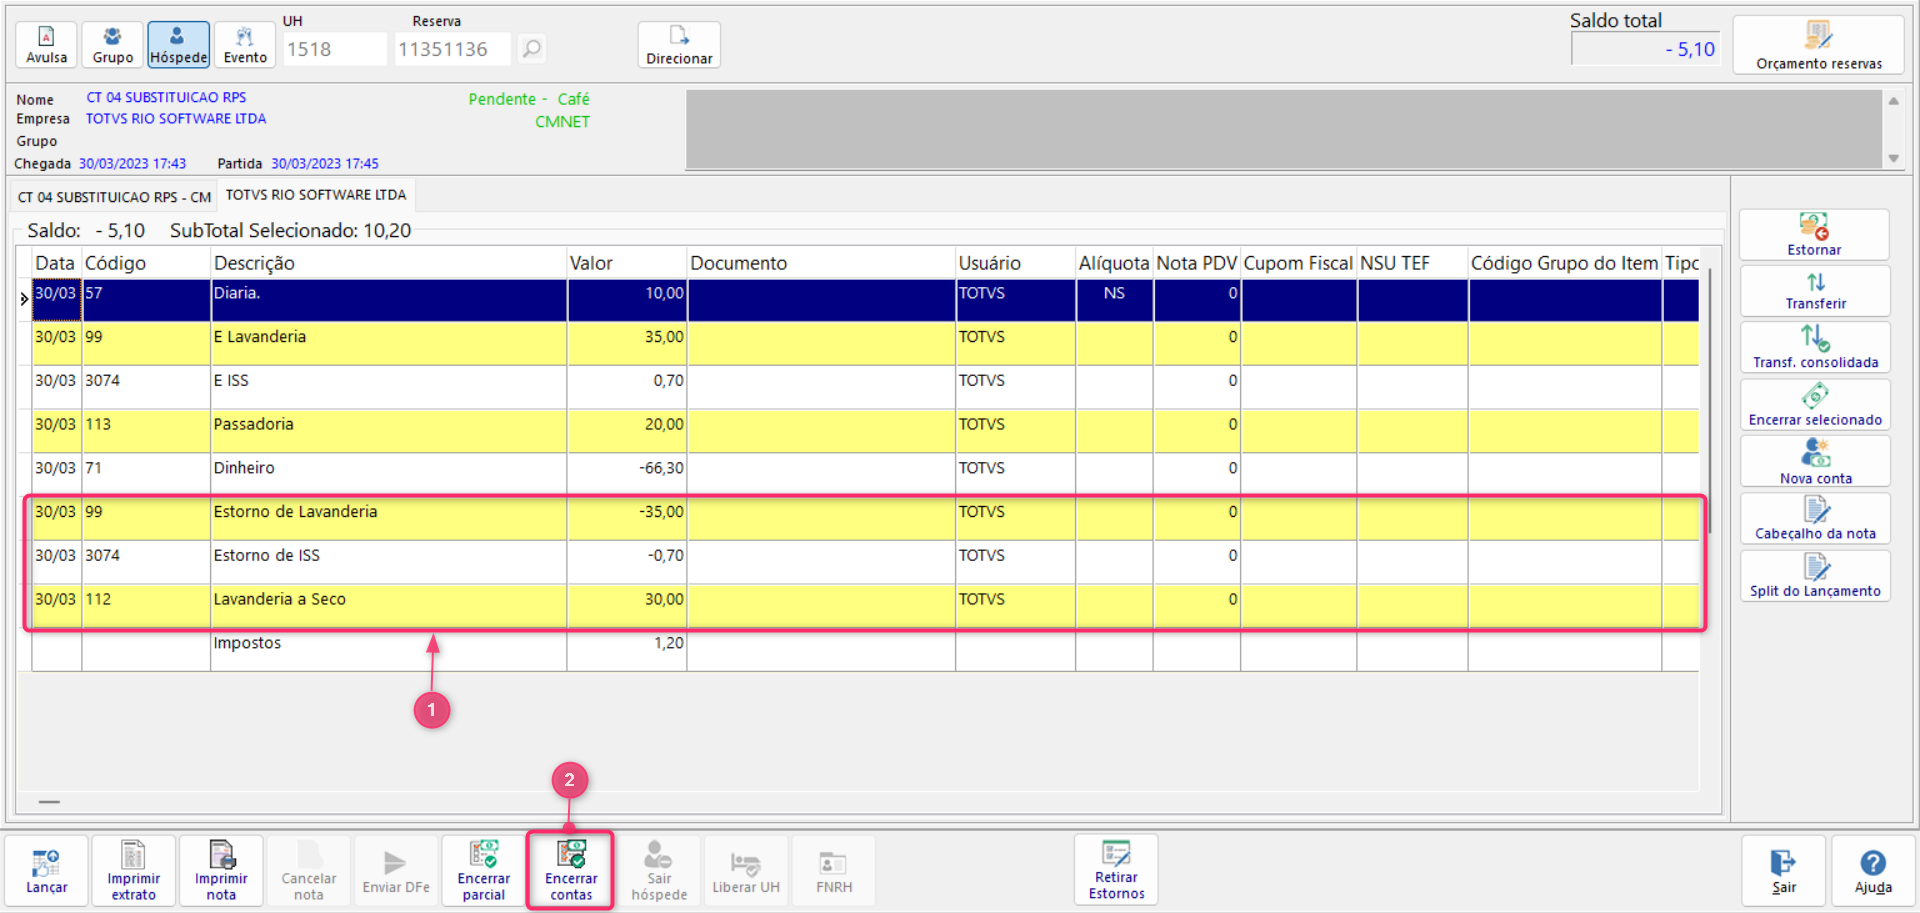Click company name TOTVS RIO SOFTWARE LTDA
The height and width of the screenshot is (913, 1920).
(176, 118)
